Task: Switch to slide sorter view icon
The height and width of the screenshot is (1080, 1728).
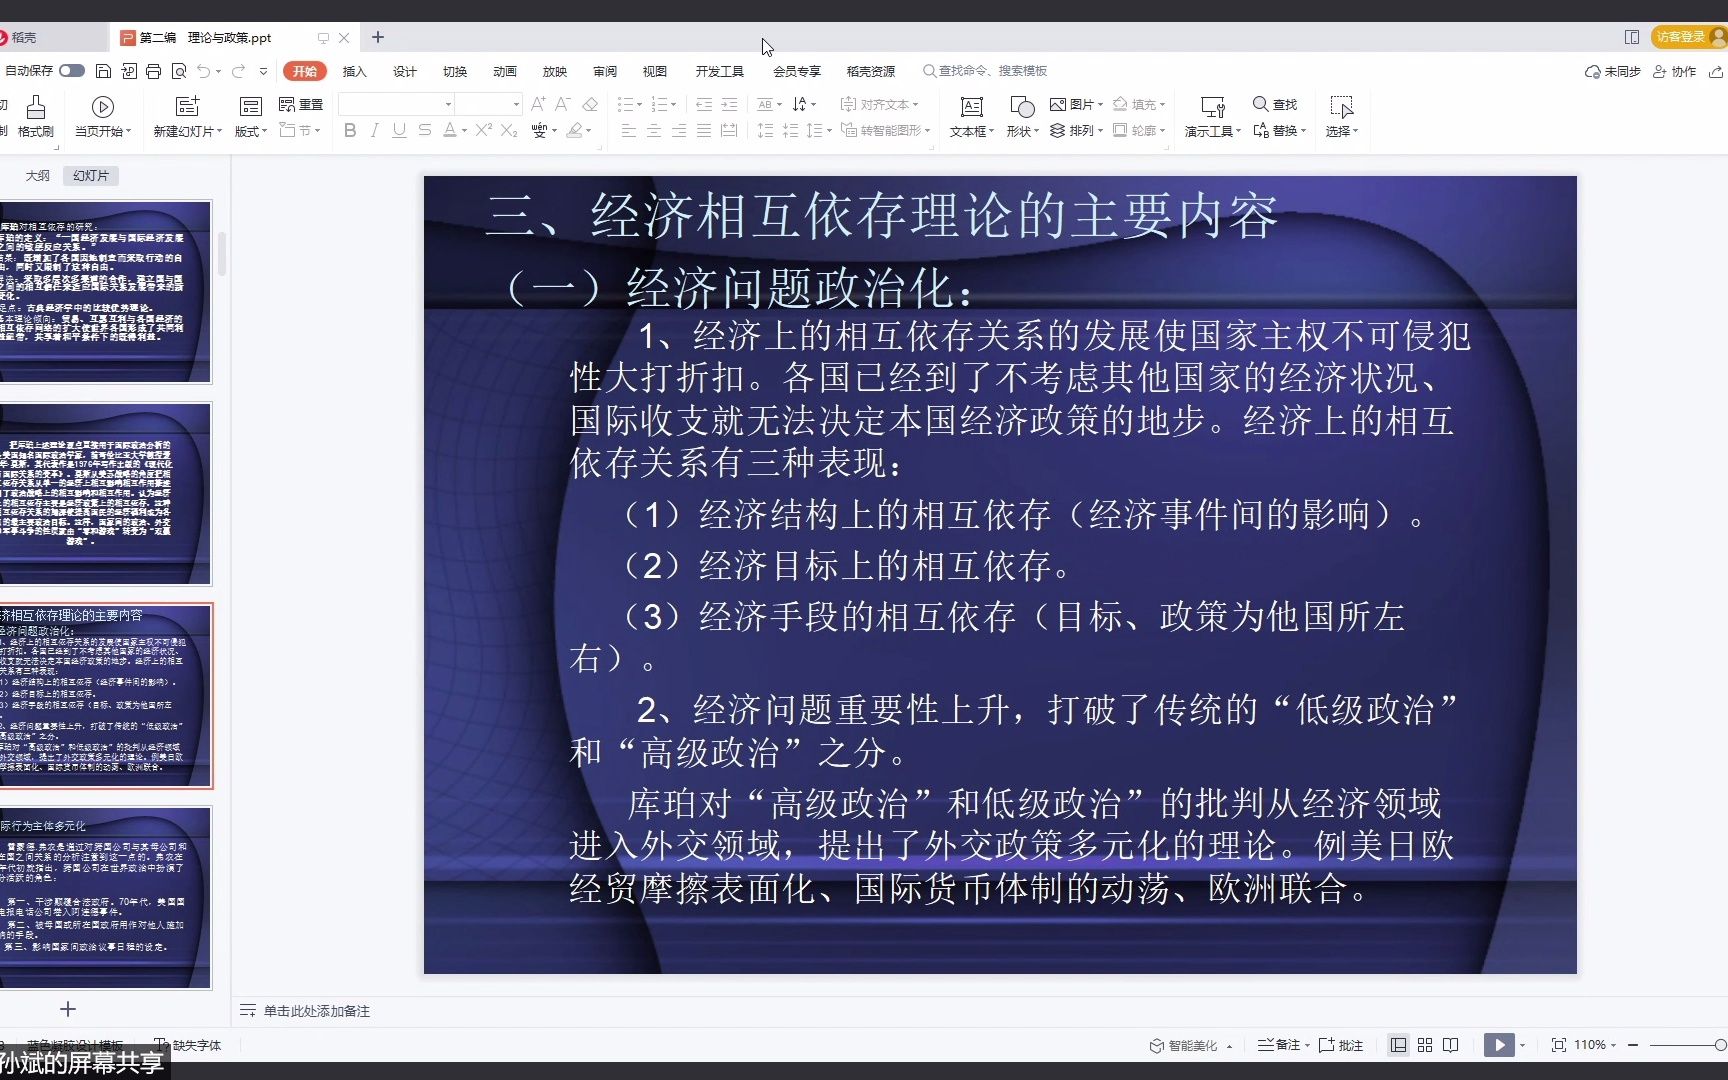Action: [1425, 1045]
